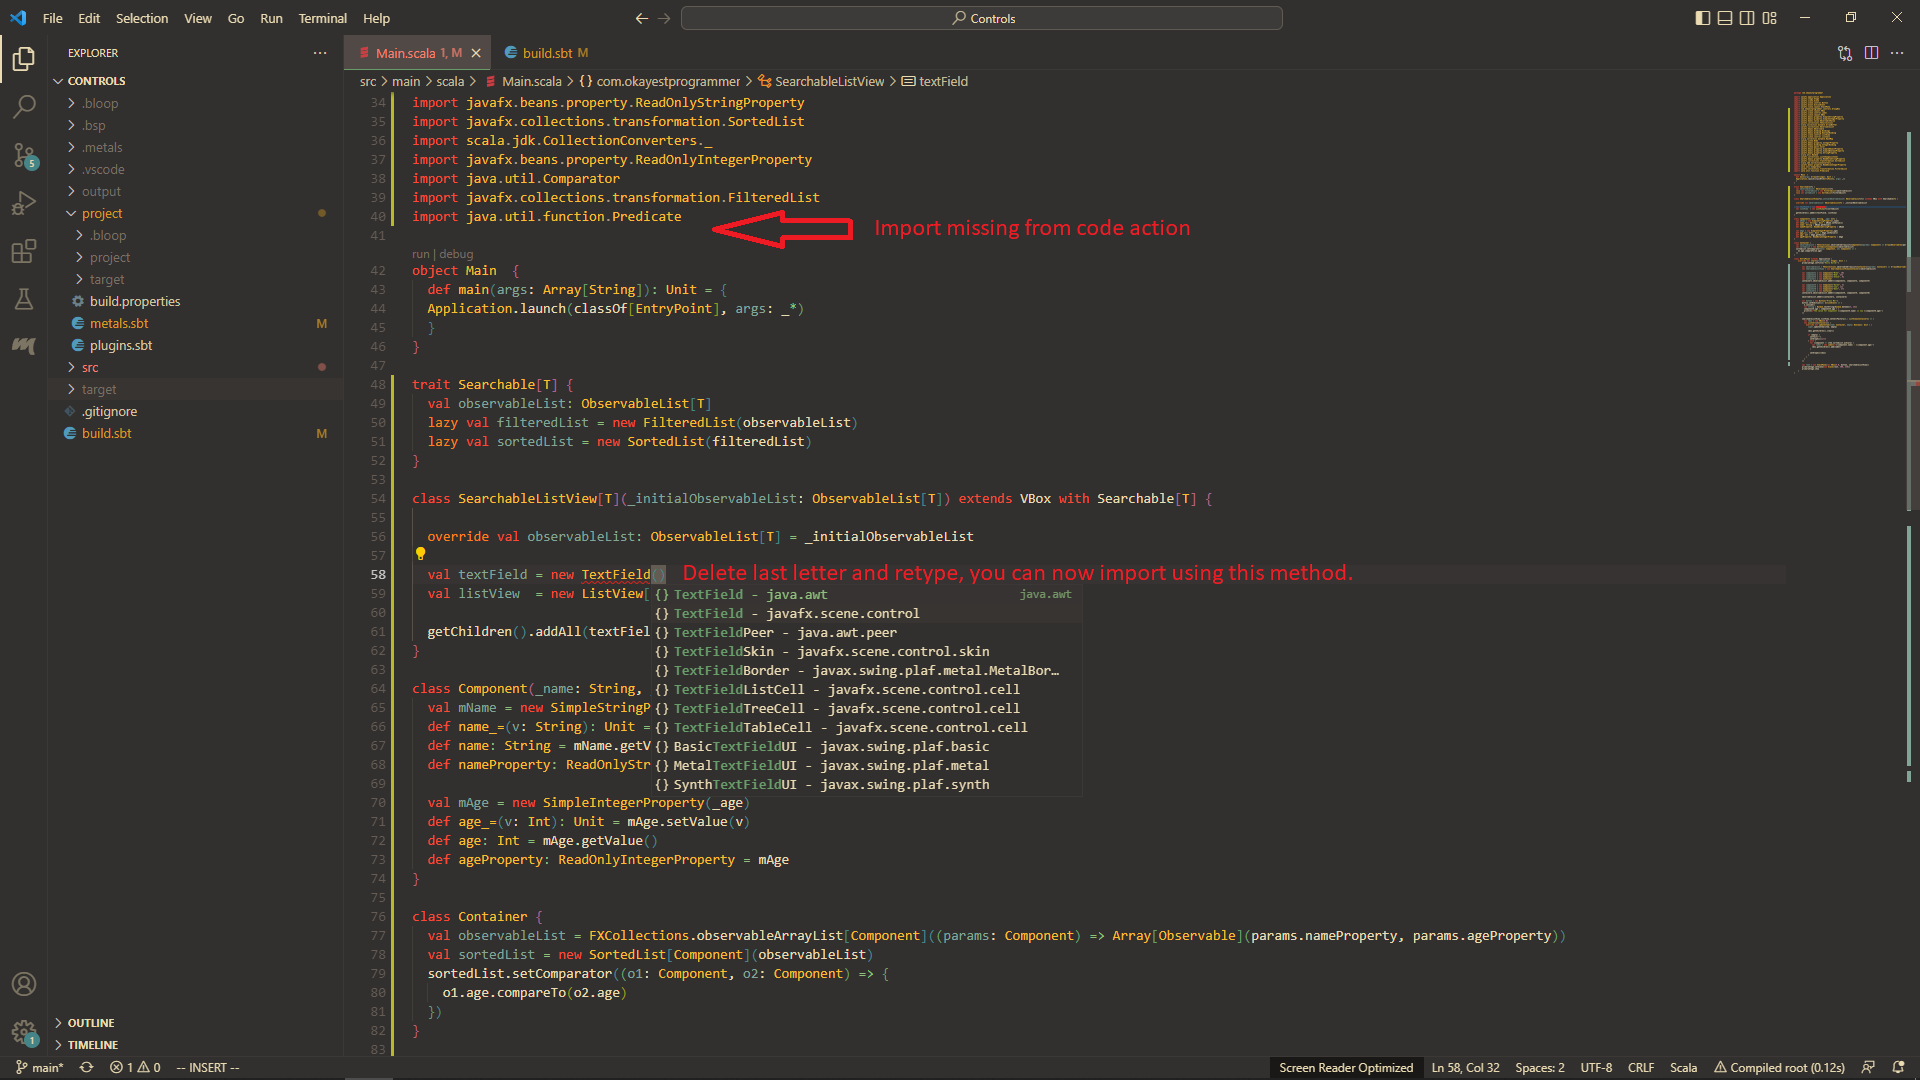Open the Extensions view

[x=24, y=251]
